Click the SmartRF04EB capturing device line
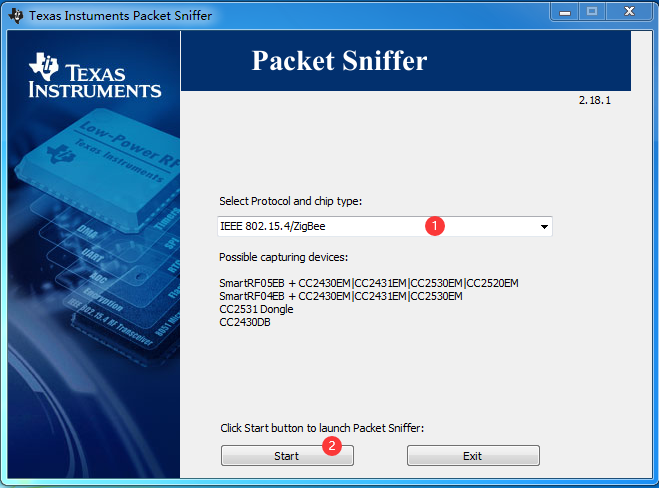The width and height of the screenshot is (659, 488). point(340,296)
